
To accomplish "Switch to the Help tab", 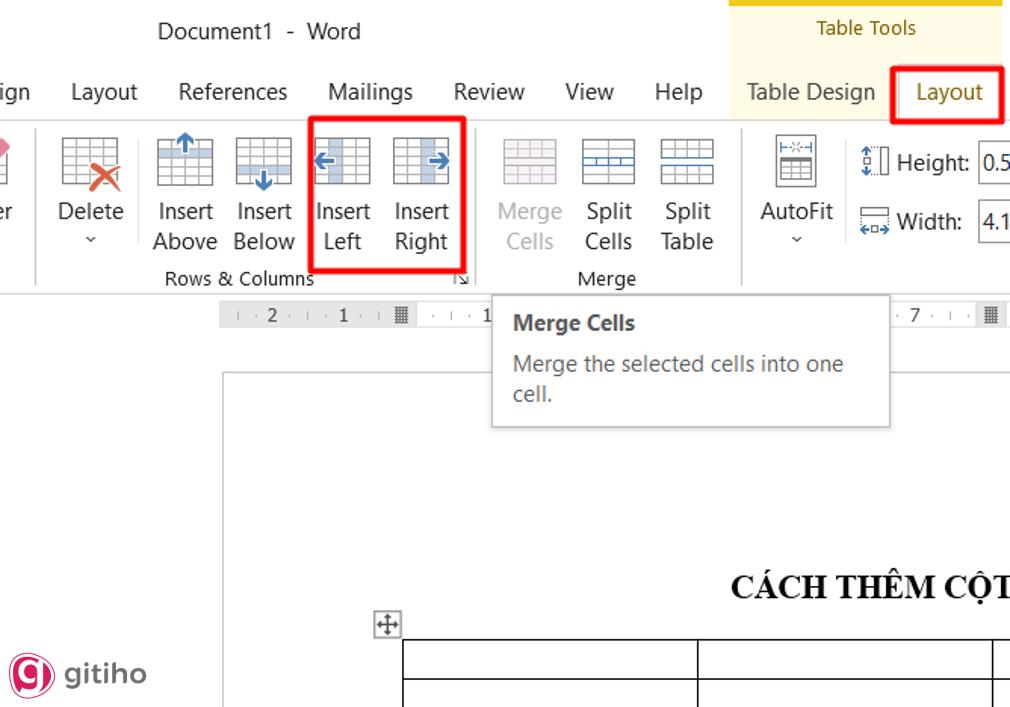I will [x=678, y=91].
